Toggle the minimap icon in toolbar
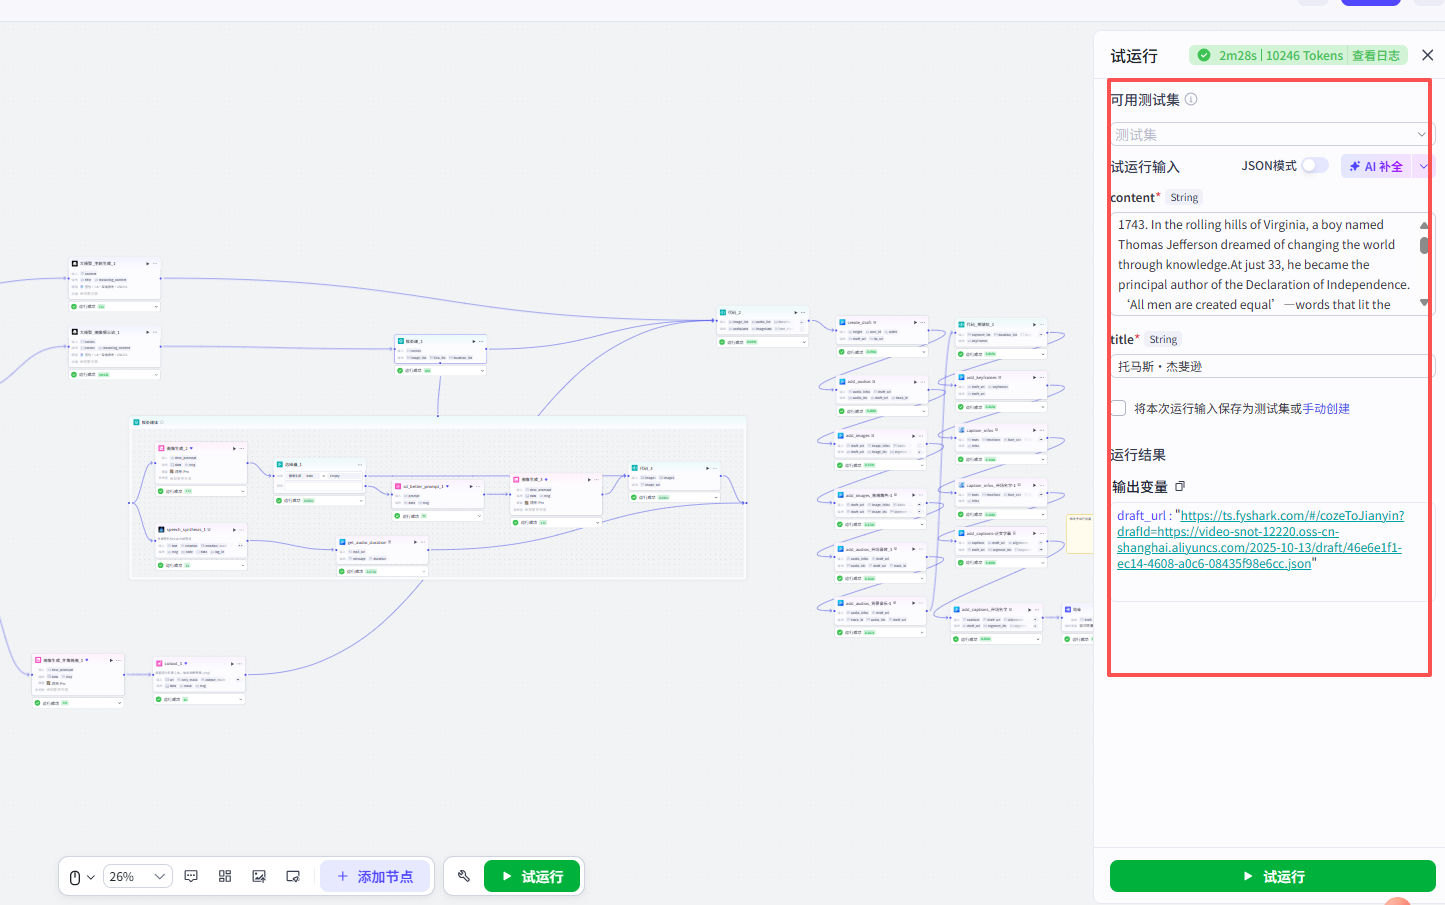The width and height of the screenshot is (1445, 905). 293,876
